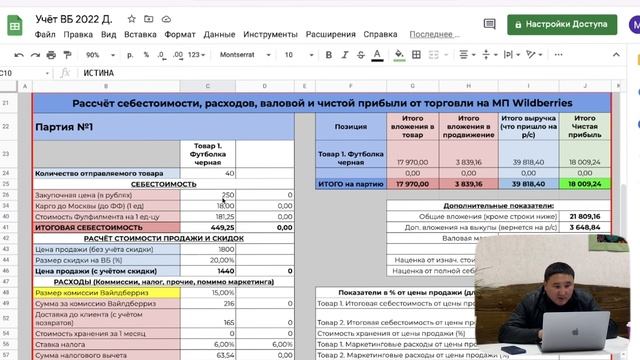Open vertical align options
The height and width of the screenshot is (360, 640).
coord(489,55)
